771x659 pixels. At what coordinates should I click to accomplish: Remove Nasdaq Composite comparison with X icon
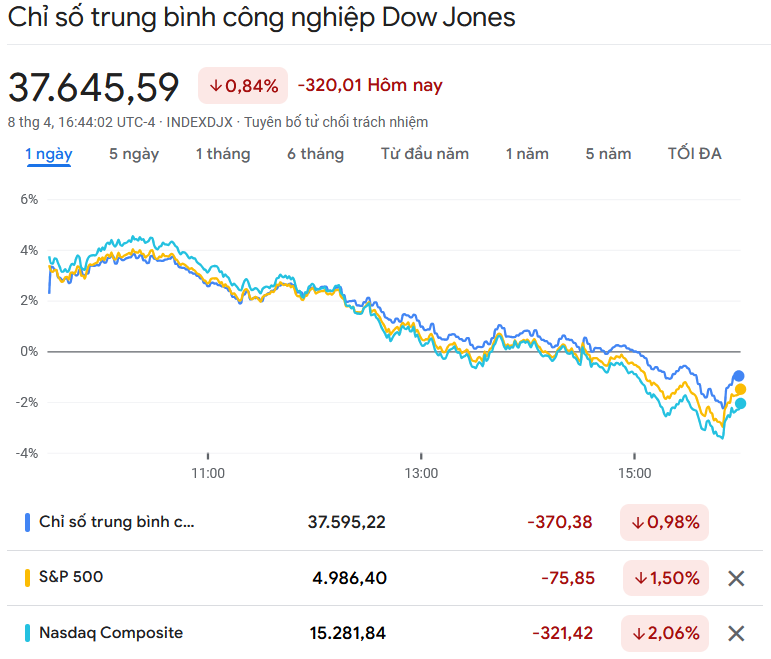click(x=736, y=633)
